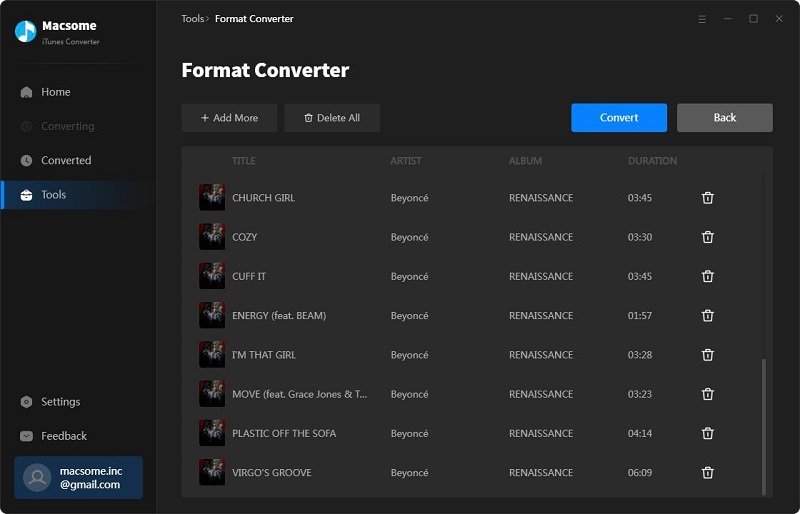Screen dimensions: 800x514
Task: Click the 06:09 duration value
Action: (x=640, y=473)
